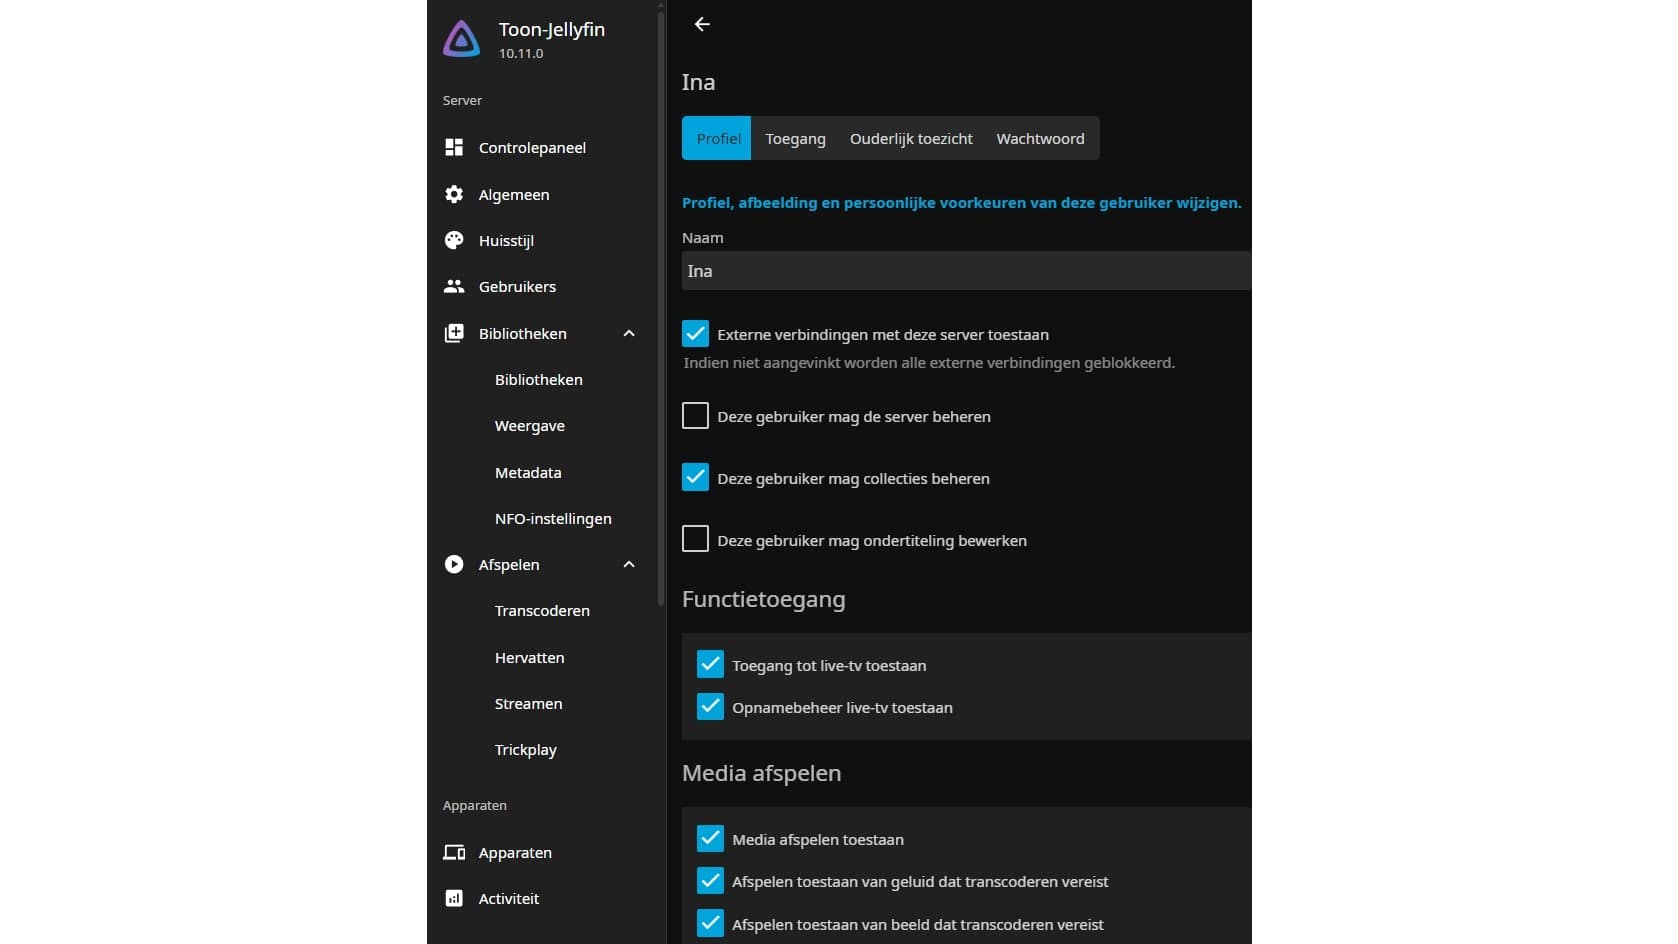Viewport: 1678px width, 944px height.
Task: Enable 'Deze gebruiker mag de server beheren' checkbox
Action: coord(695,416)
